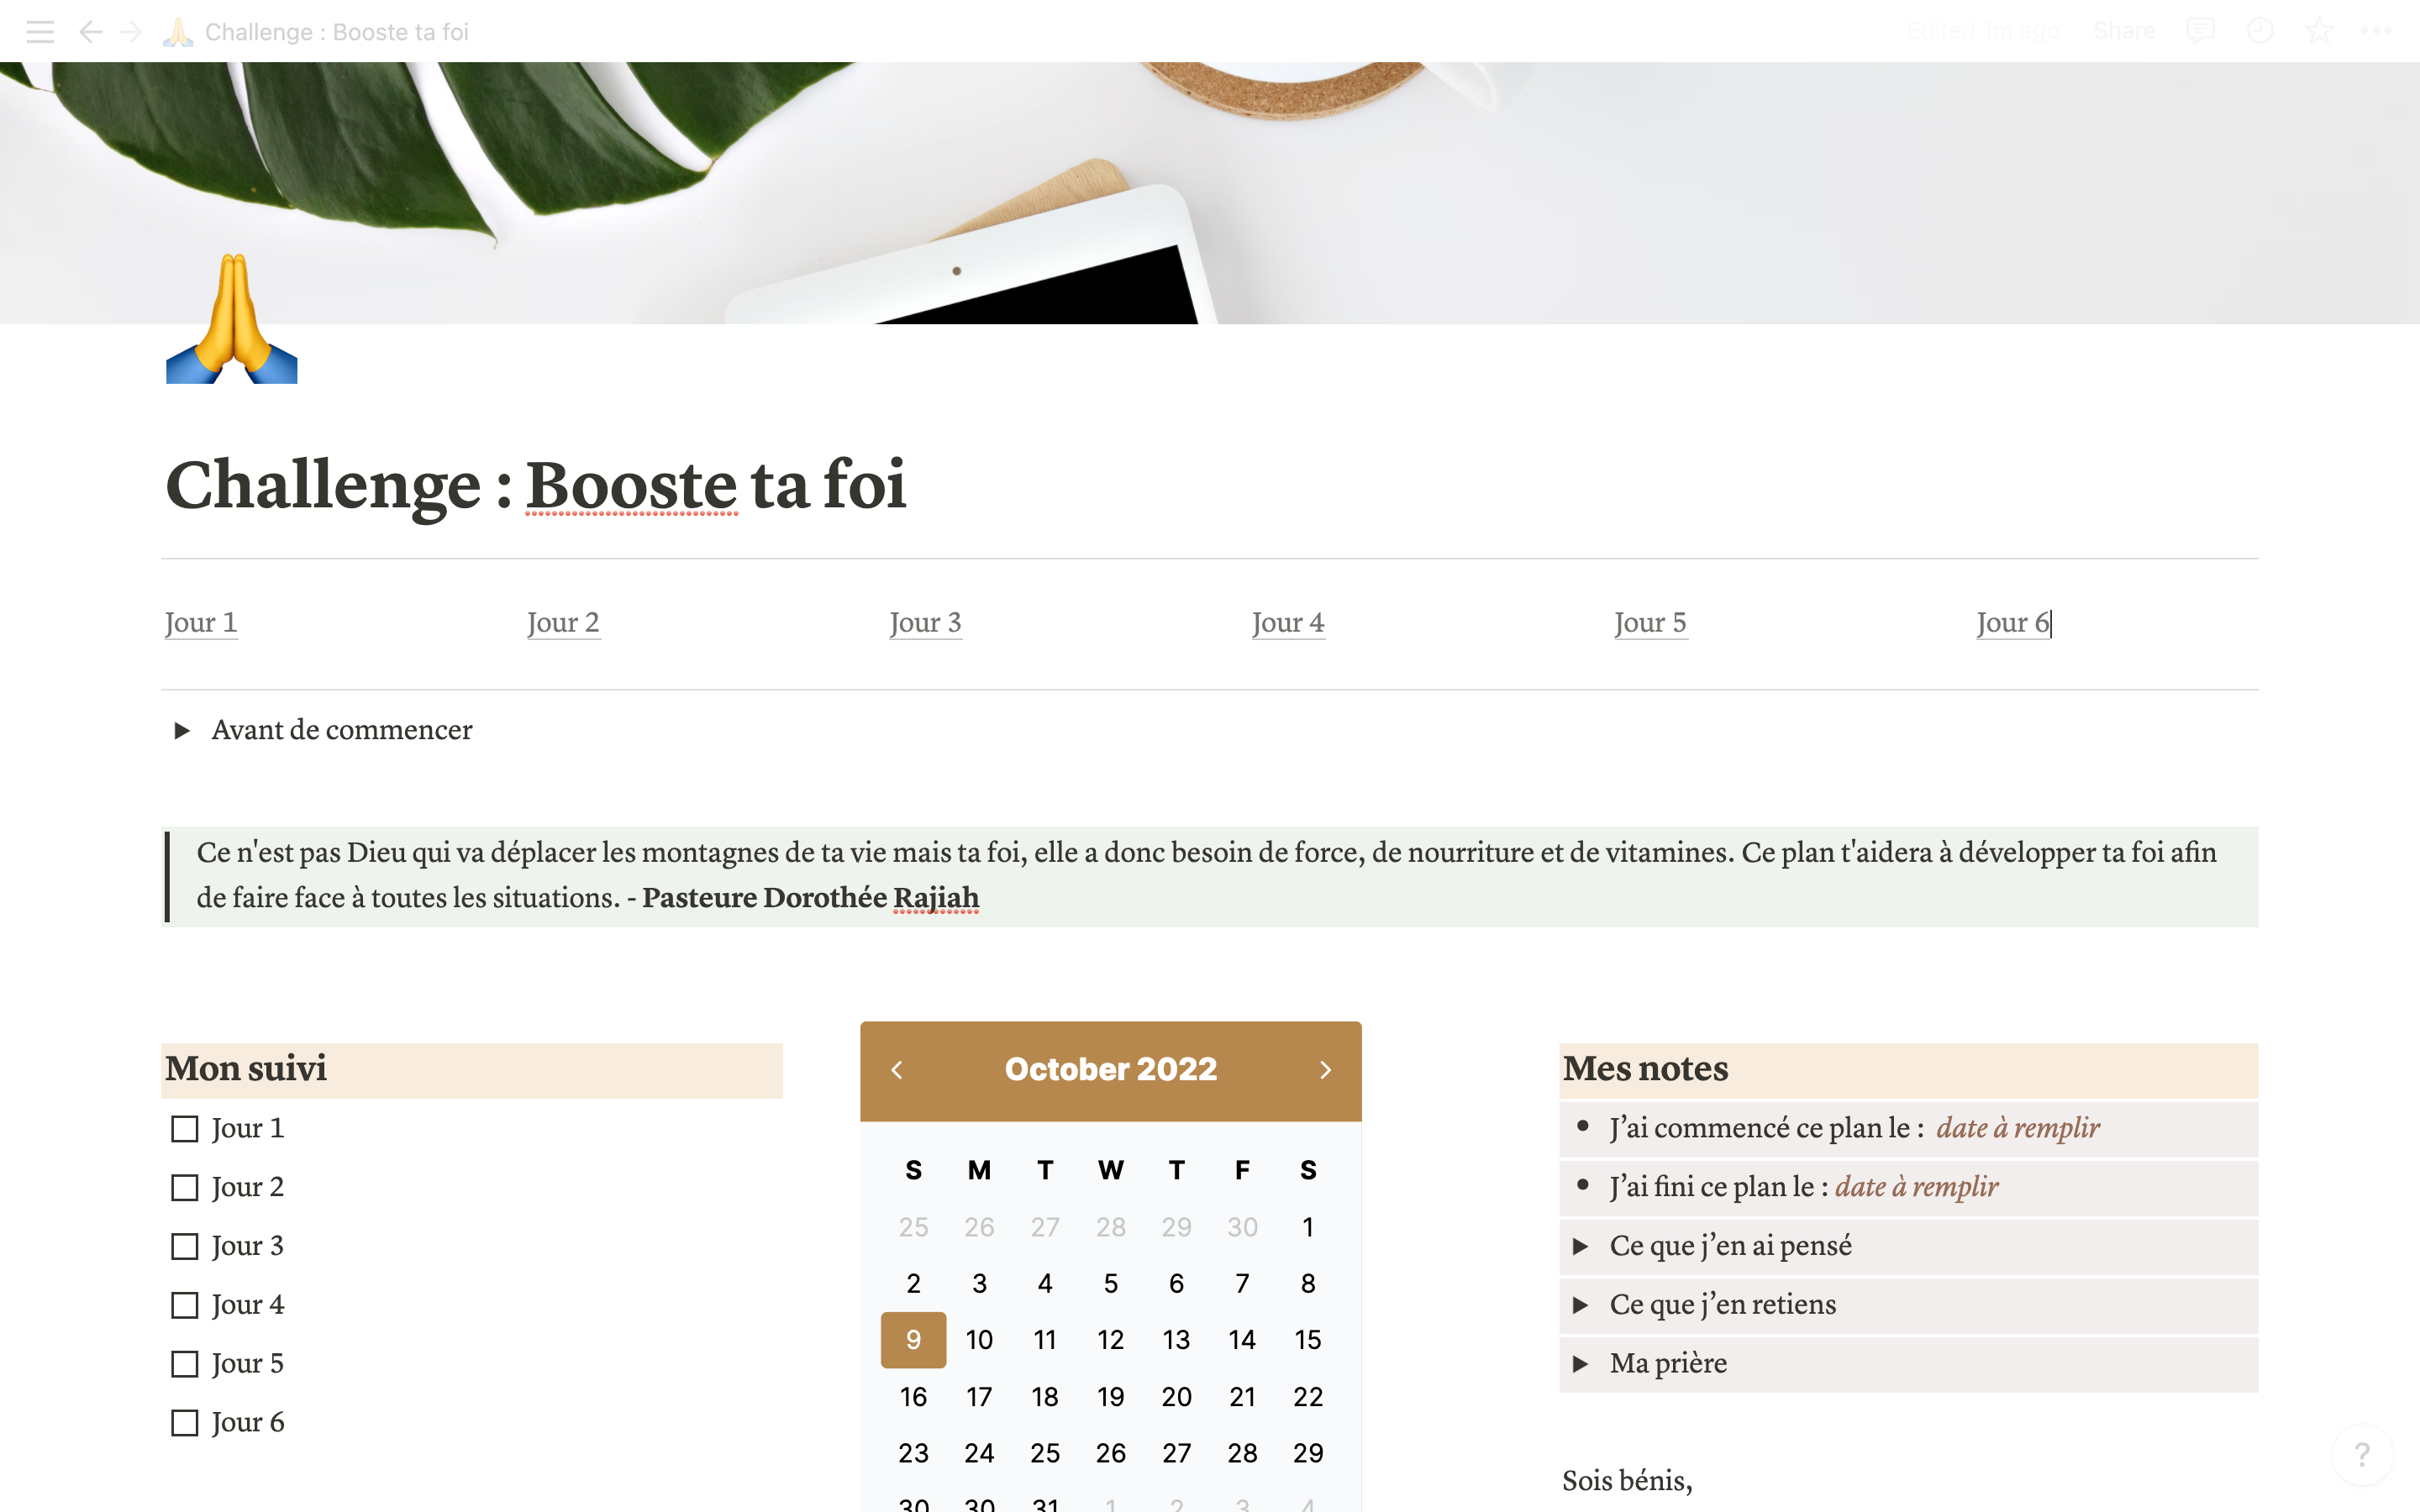The image size is (2420, 1512).
Task: Click the forward navigation arrow
Action: [x=131, y=32]
